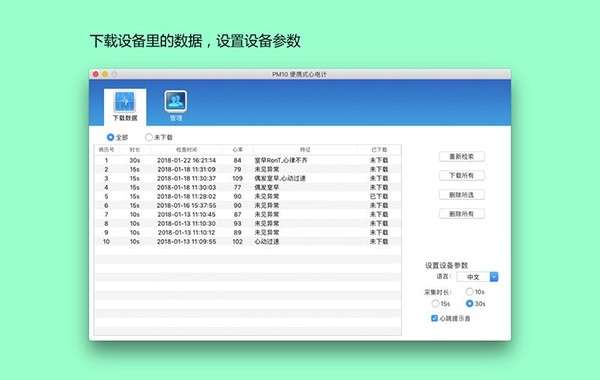Open the 中文 language dropdown
This screenshot has width=600, height=380.
click(478, 277)
